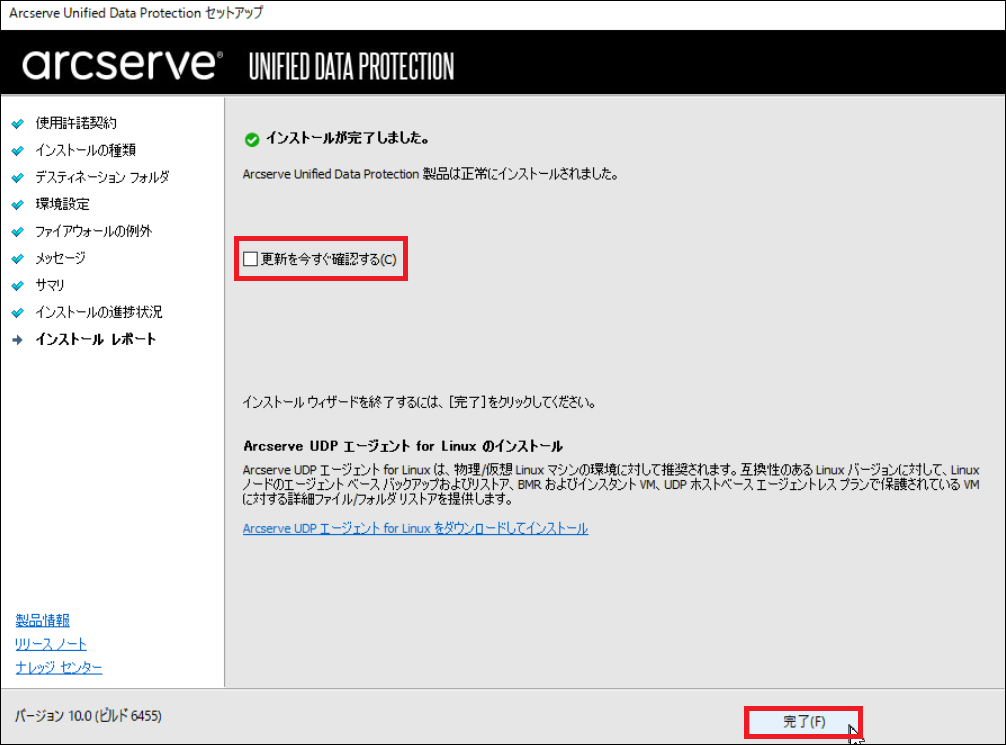
Task: Click the arrow icon next to インストール レポート
Action: (18, 339)
